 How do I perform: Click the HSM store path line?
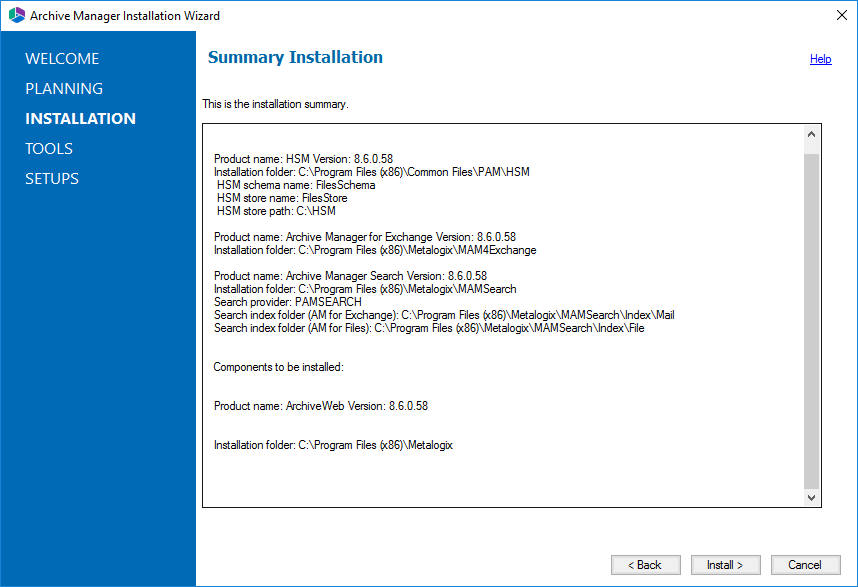click(x=276, y=211)
